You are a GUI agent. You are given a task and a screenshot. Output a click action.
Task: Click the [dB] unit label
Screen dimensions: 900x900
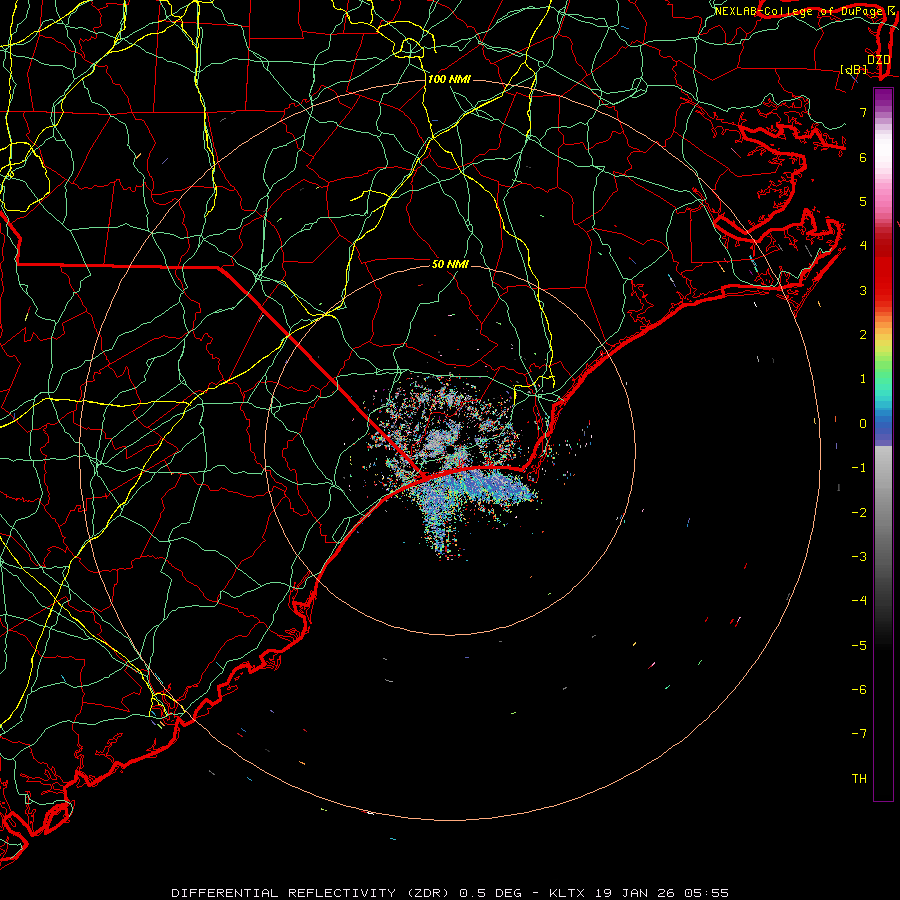click(x=854, y=70)
